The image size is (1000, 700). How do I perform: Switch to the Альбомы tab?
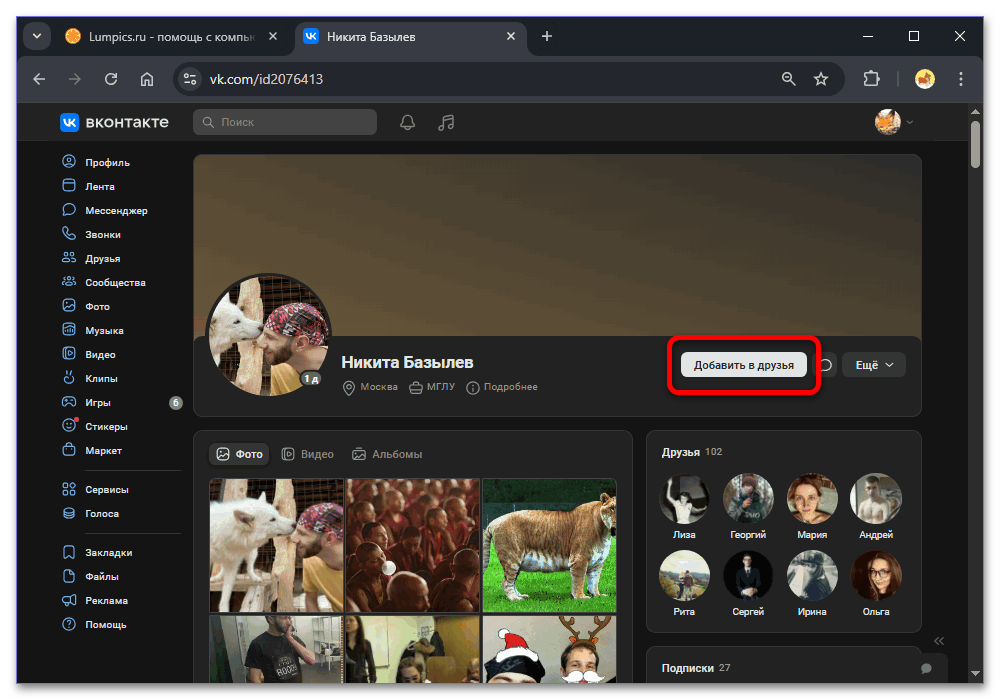coord(387,454)
